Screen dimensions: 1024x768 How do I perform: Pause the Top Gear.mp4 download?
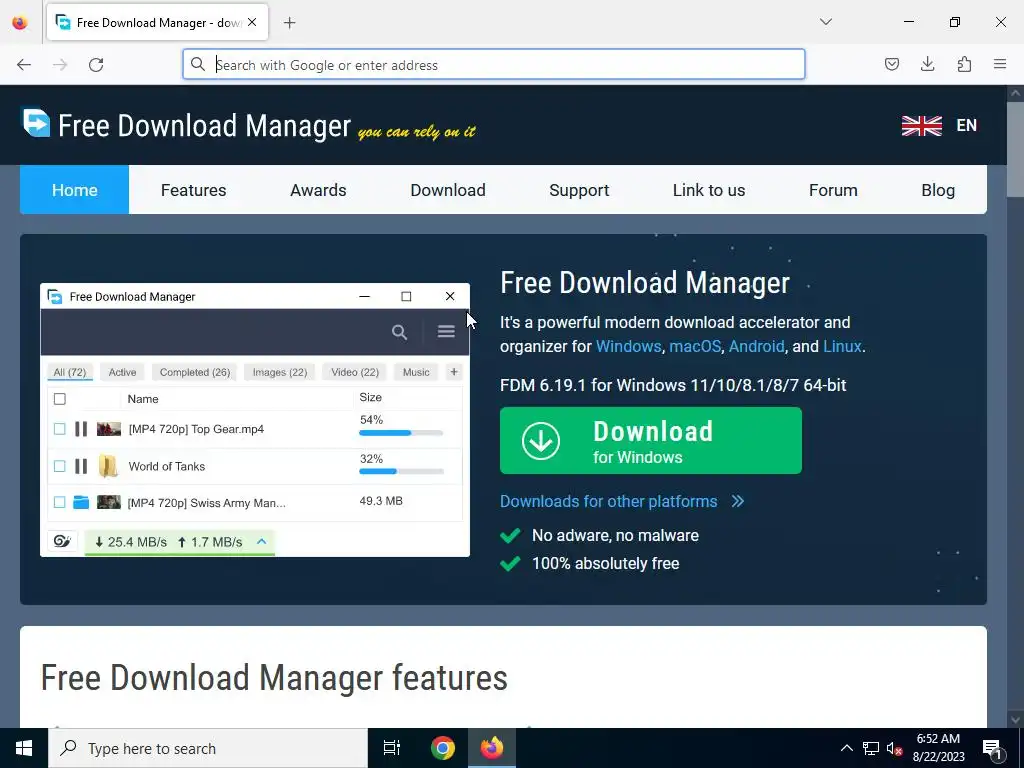81,429
